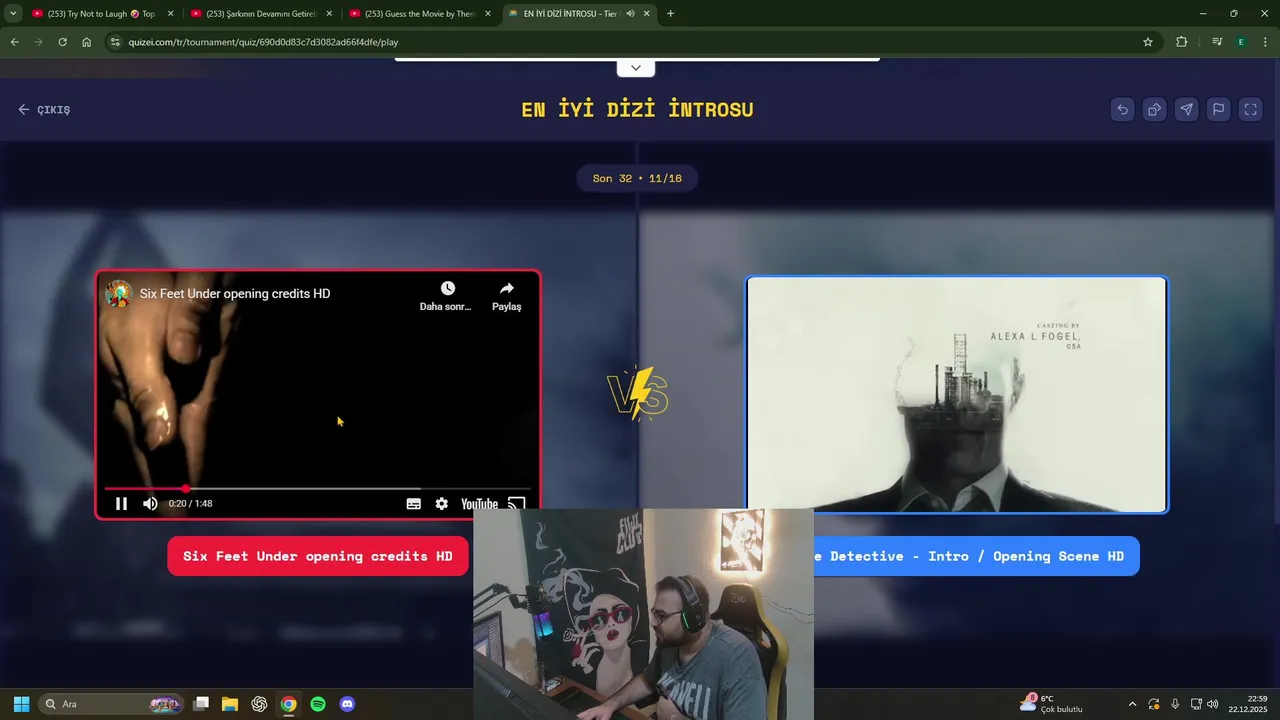This screenshot has width=1280, height=720.
Task: Switch to Şarkının Devamını Getireb tab
Action: (260, 14)
